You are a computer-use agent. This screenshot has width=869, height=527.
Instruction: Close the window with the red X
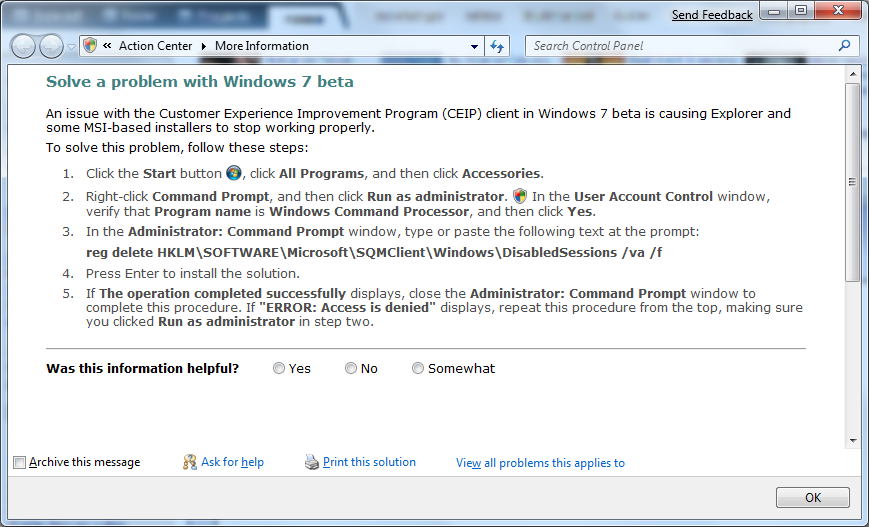pos(838,11)
